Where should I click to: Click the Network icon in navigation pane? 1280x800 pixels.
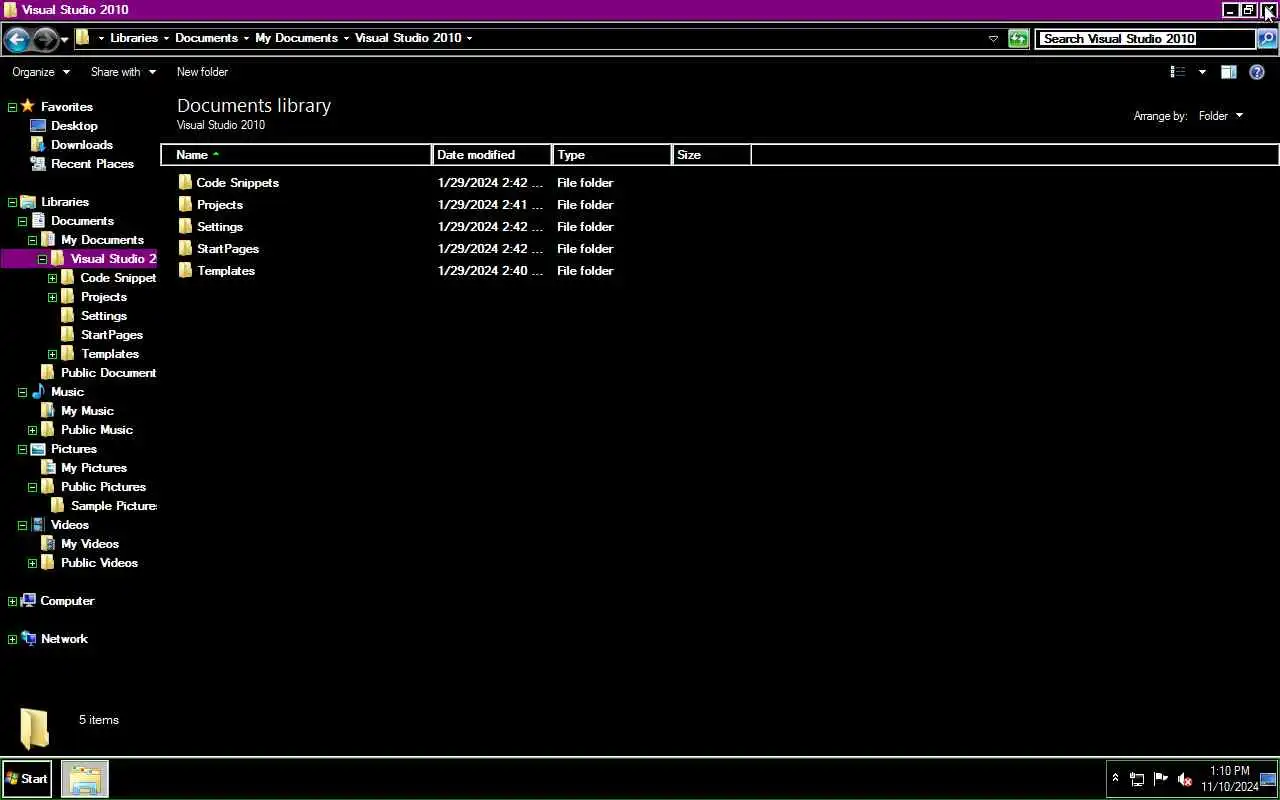point(28,638)
